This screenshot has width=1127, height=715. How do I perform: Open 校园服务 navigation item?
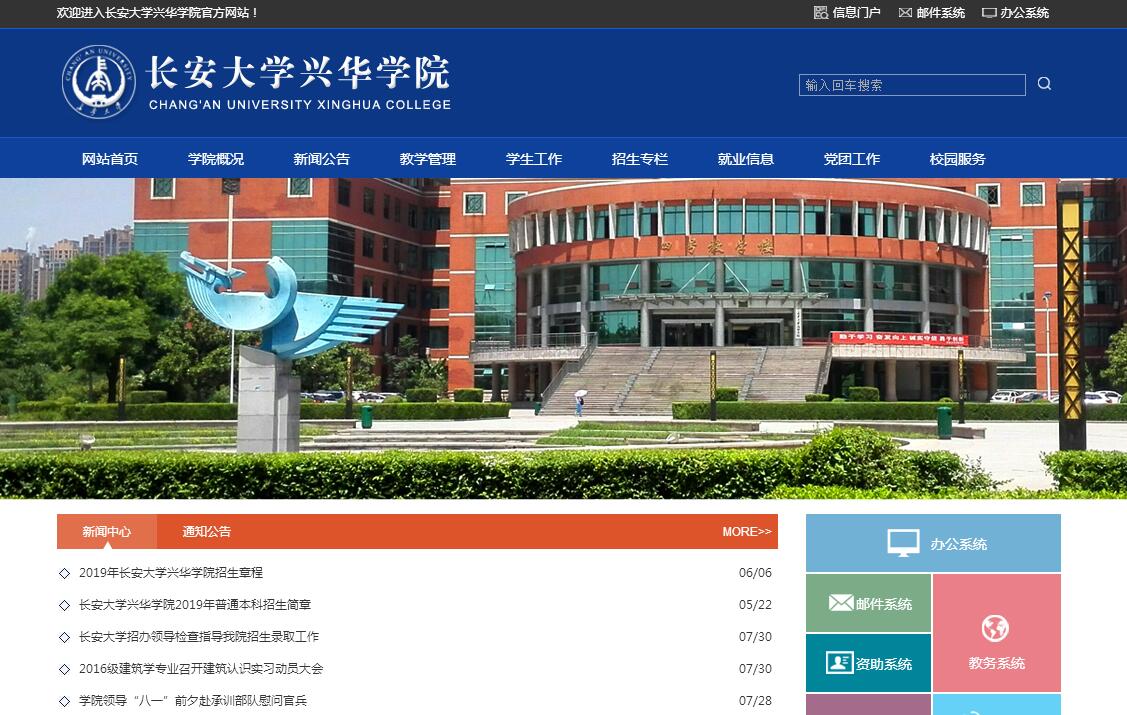point(957,159)
